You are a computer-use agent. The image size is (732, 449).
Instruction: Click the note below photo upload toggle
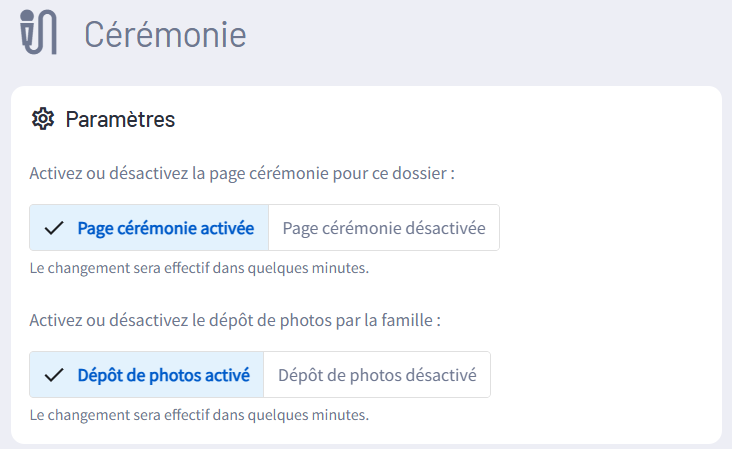tap(200, 413)
